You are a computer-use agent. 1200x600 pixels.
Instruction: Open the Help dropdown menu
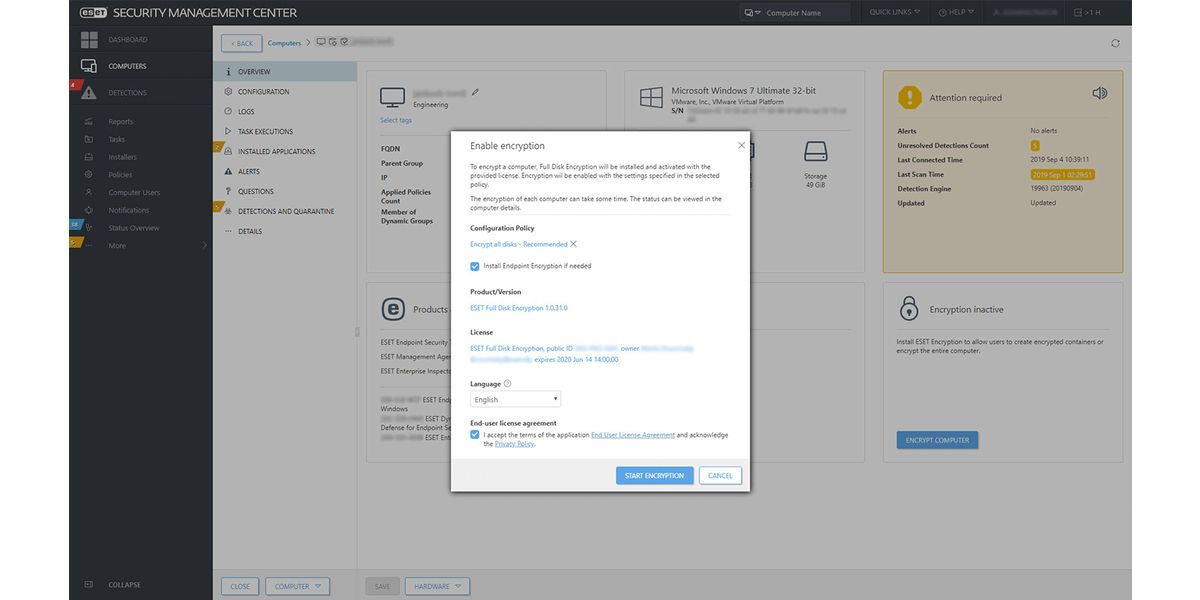955,12
